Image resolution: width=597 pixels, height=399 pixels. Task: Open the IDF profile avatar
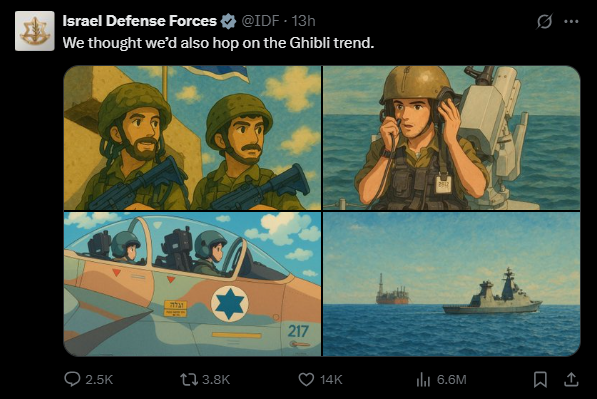(x=35, y=31)
